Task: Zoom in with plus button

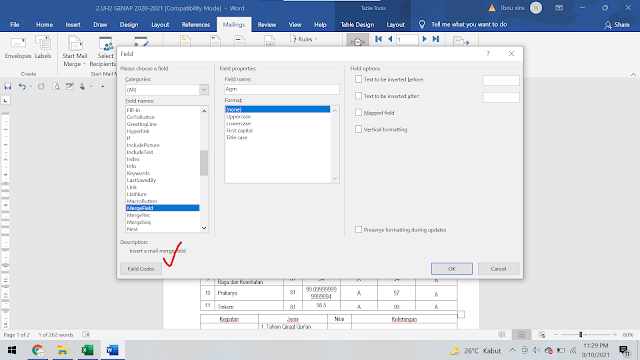Action: click(615, 335)
